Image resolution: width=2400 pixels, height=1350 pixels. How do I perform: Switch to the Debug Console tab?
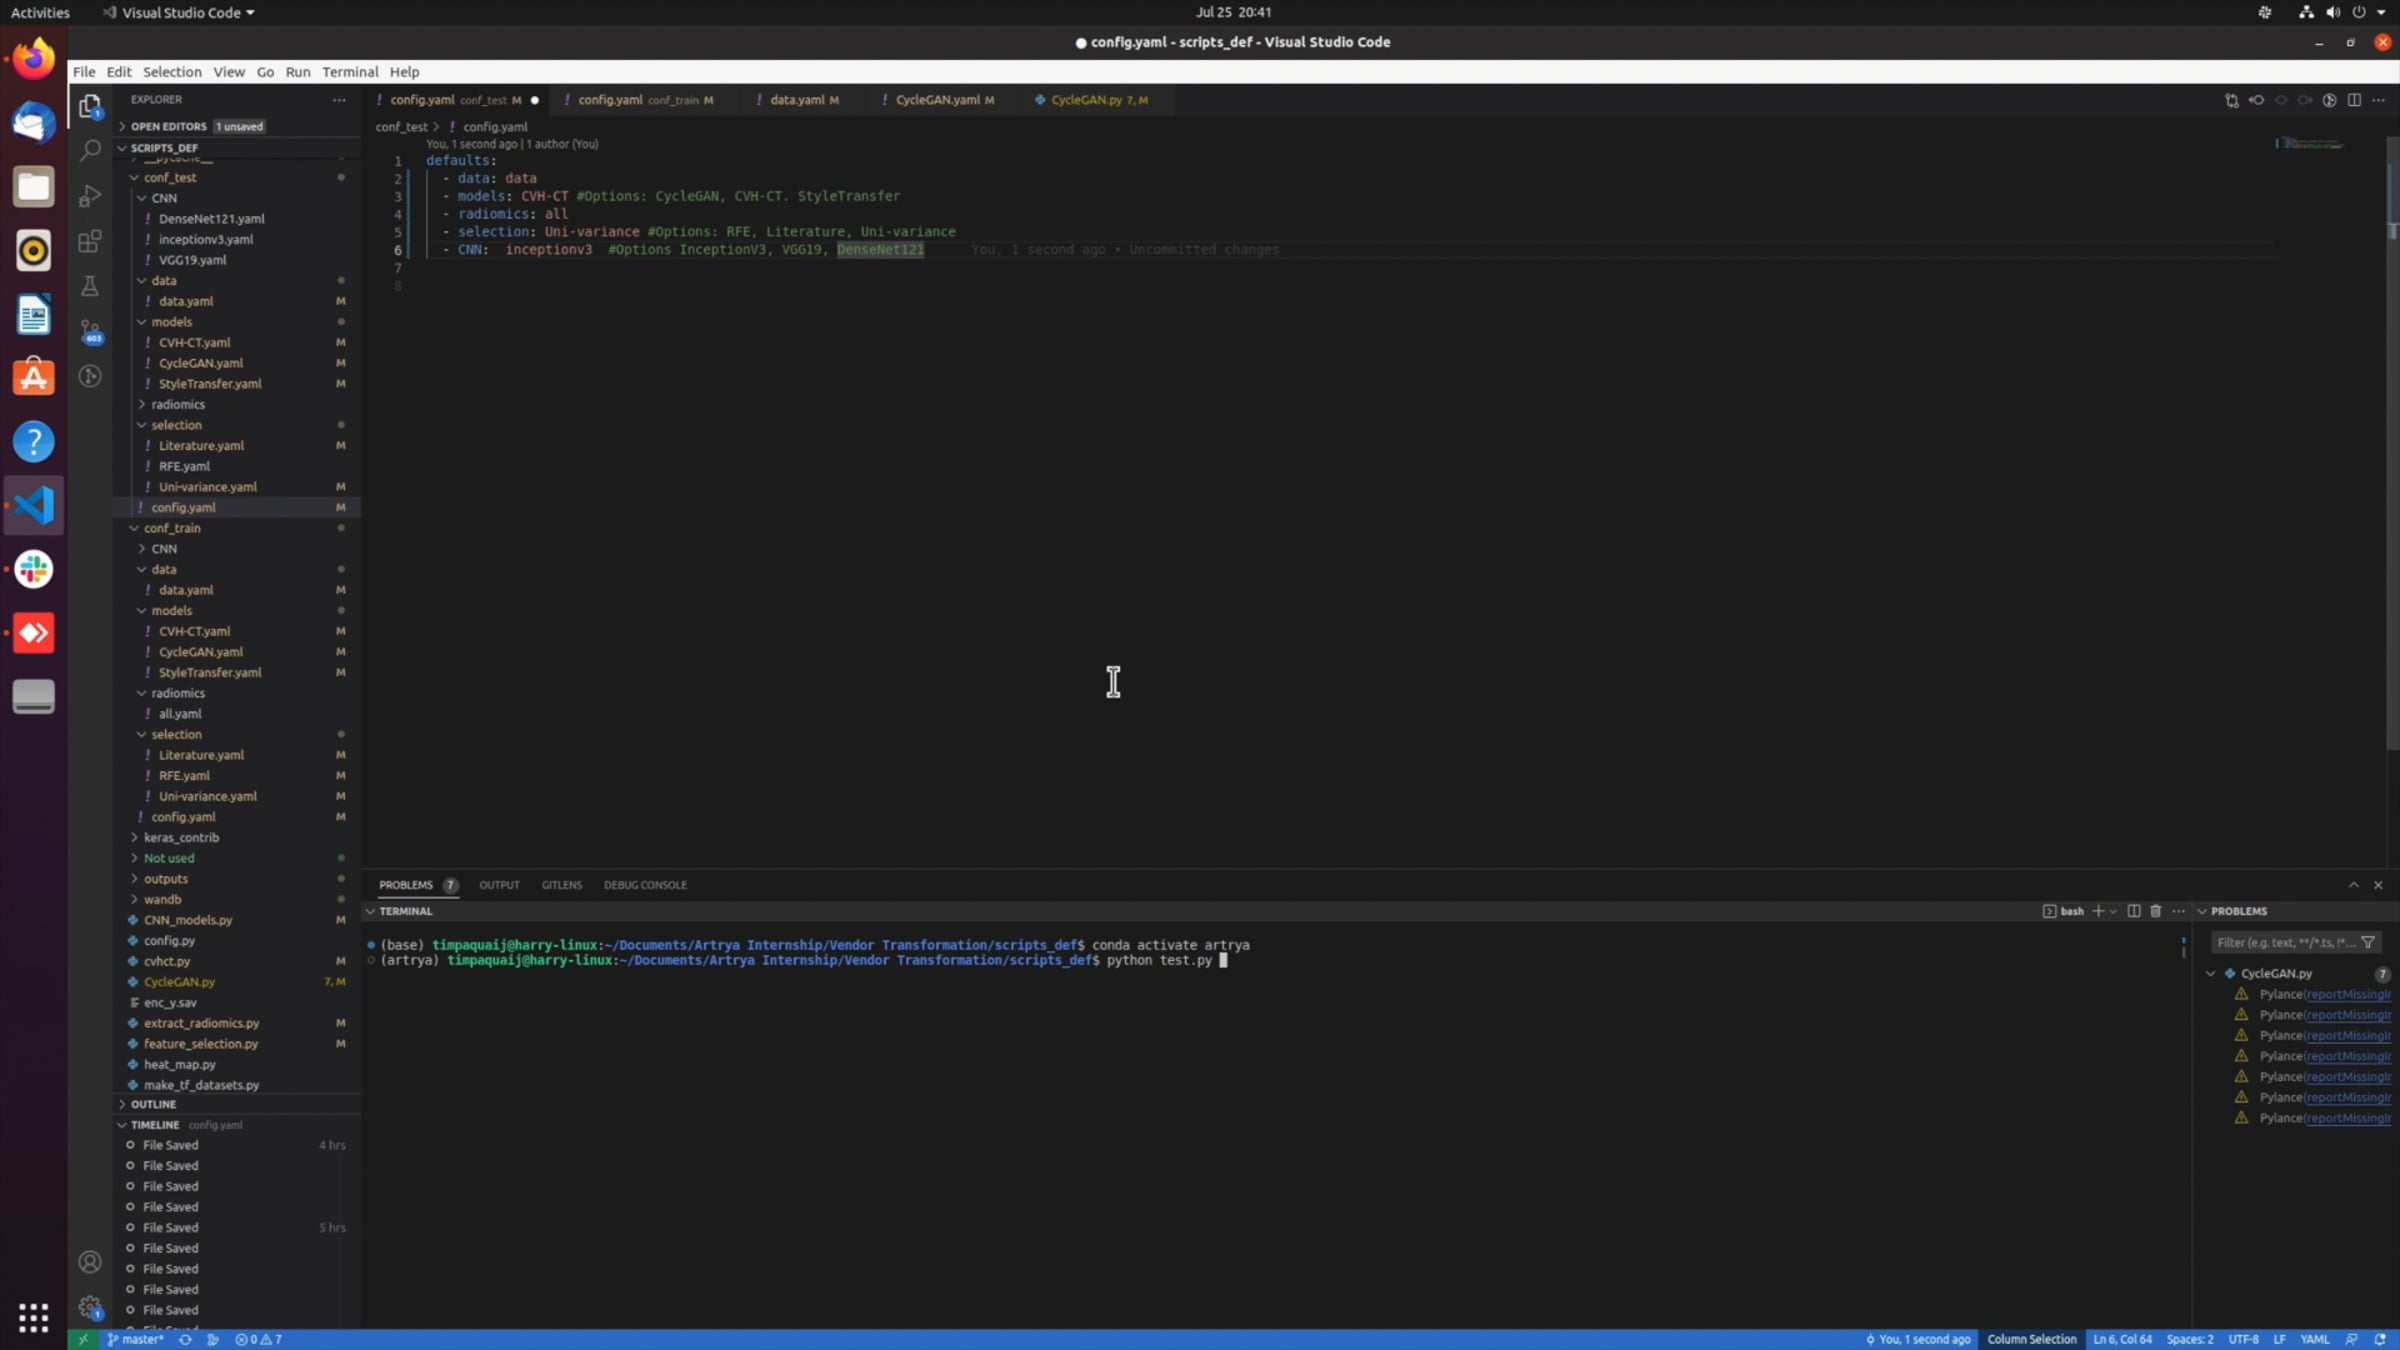point(645,885)
